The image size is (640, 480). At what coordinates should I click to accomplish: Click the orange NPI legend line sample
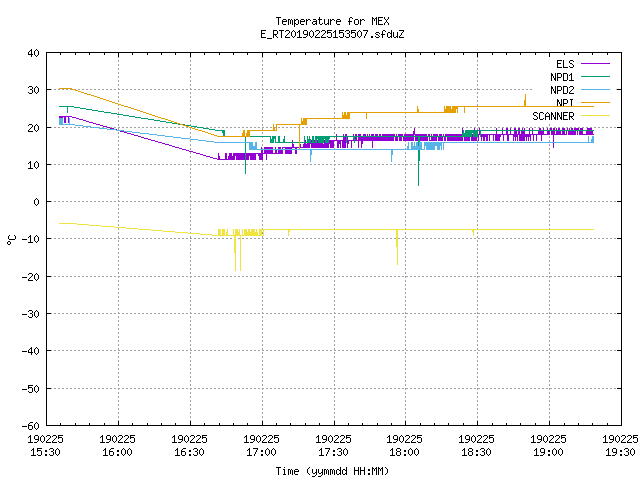(x=595, y=102)
